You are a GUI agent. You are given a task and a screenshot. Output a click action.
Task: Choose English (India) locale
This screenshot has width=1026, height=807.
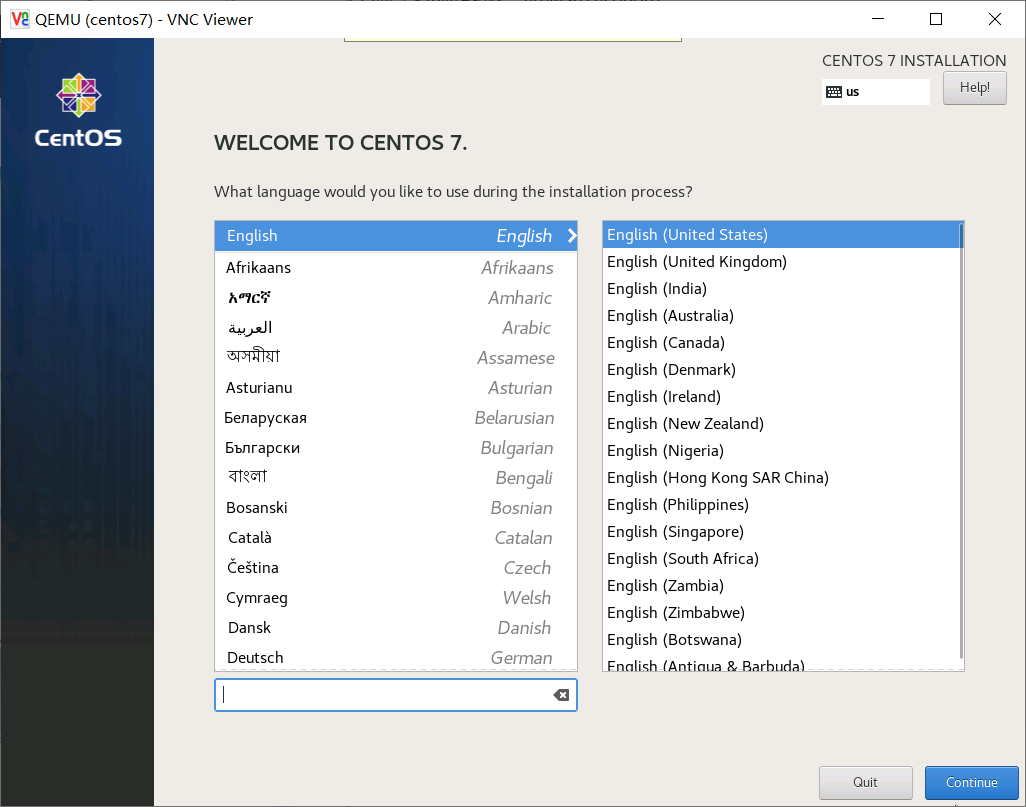pyautogui.click(x=781, y=289)
